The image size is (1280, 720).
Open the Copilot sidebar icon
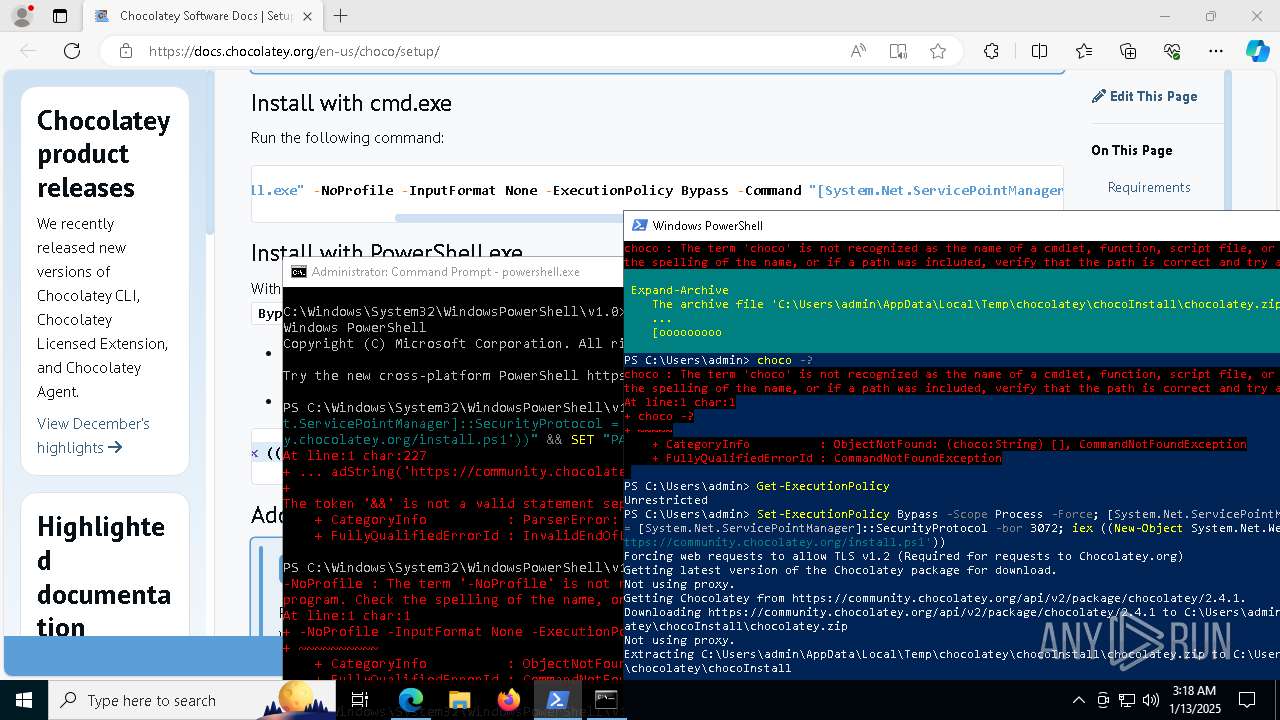point(1257,51)
